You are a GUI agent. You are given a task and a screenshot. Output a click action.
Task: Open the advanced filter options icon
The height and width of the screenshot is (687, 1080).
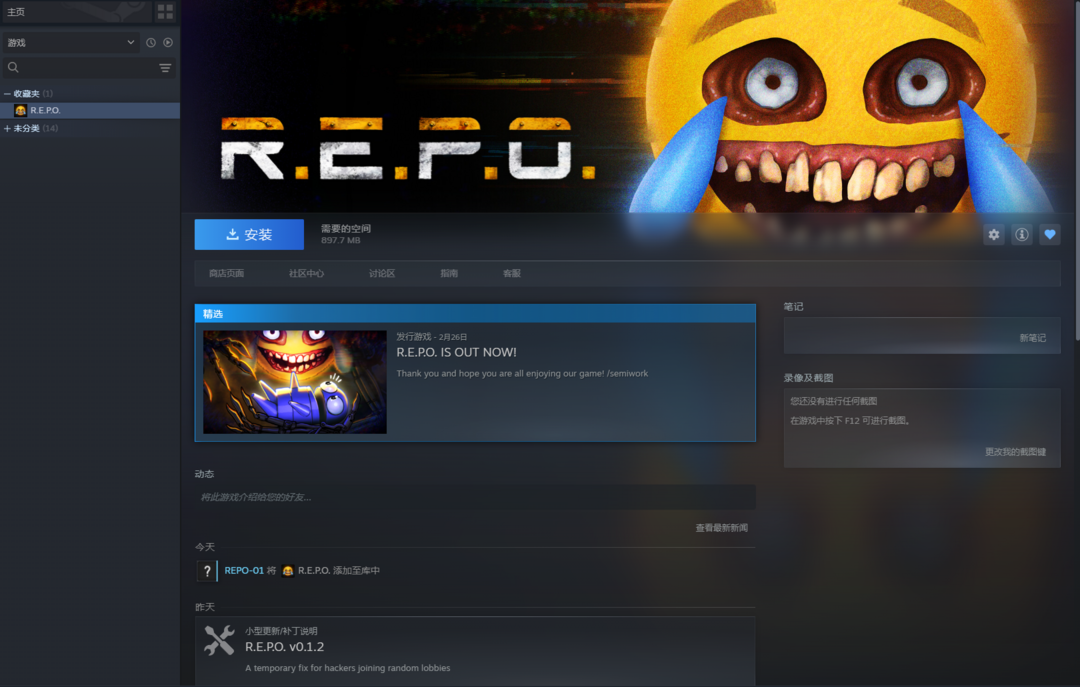(x=165, y=68)
